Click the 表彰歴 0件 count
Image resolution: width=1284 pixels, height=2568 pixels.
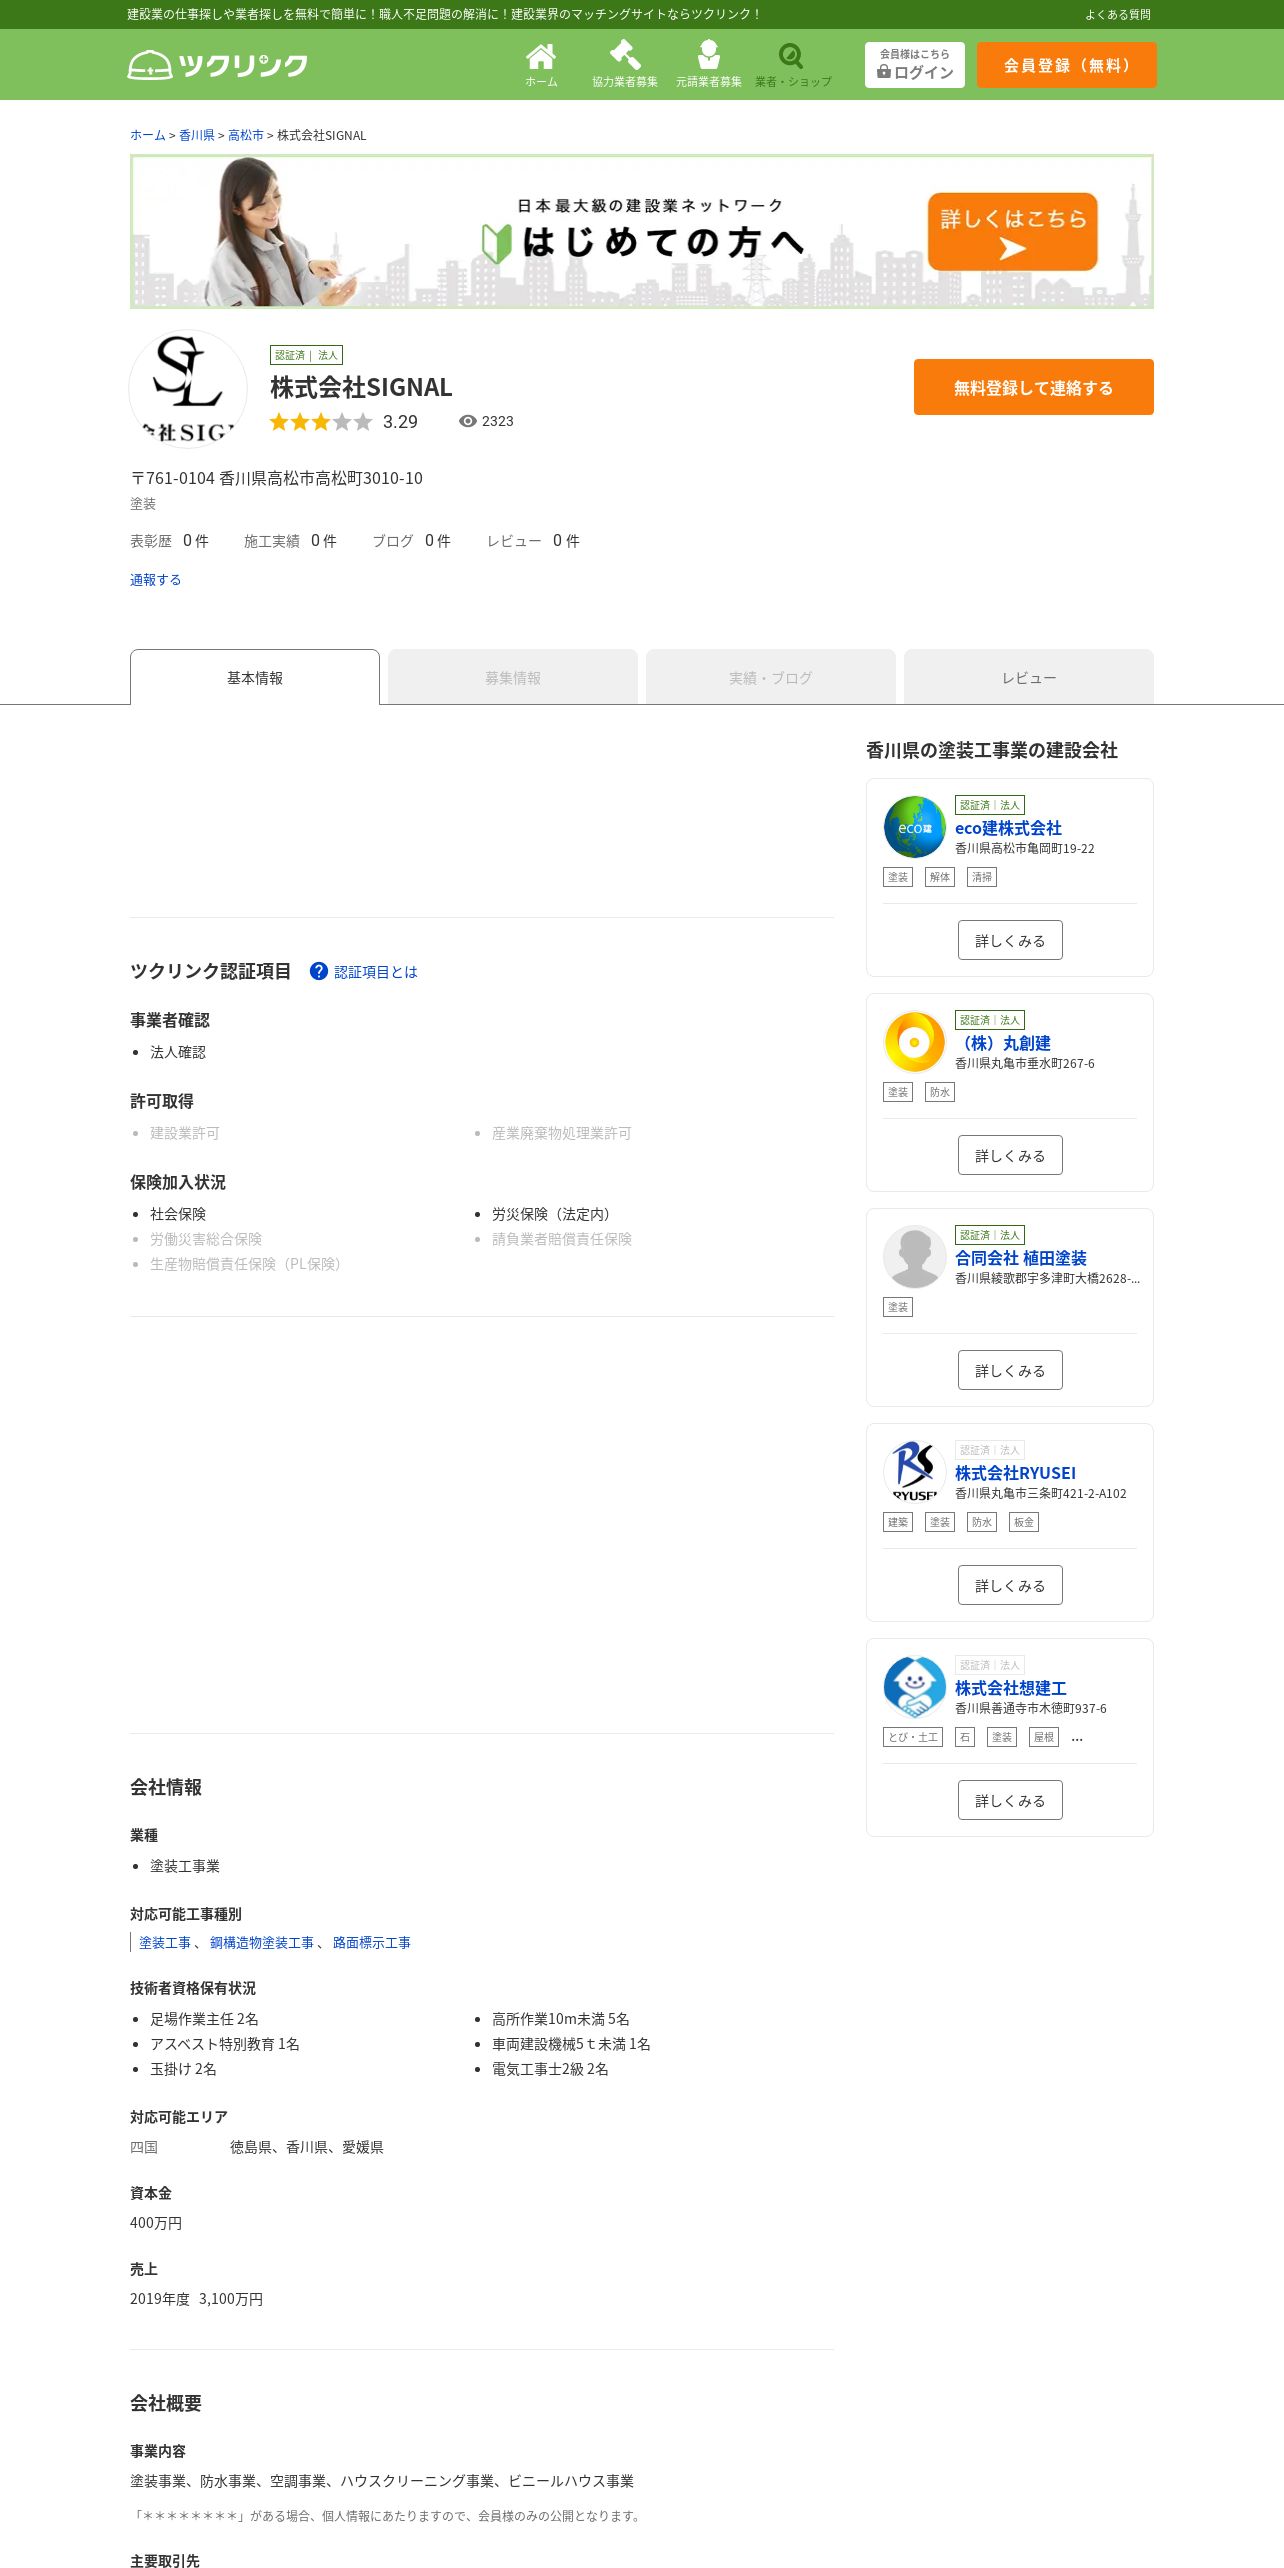coord(169,541)
